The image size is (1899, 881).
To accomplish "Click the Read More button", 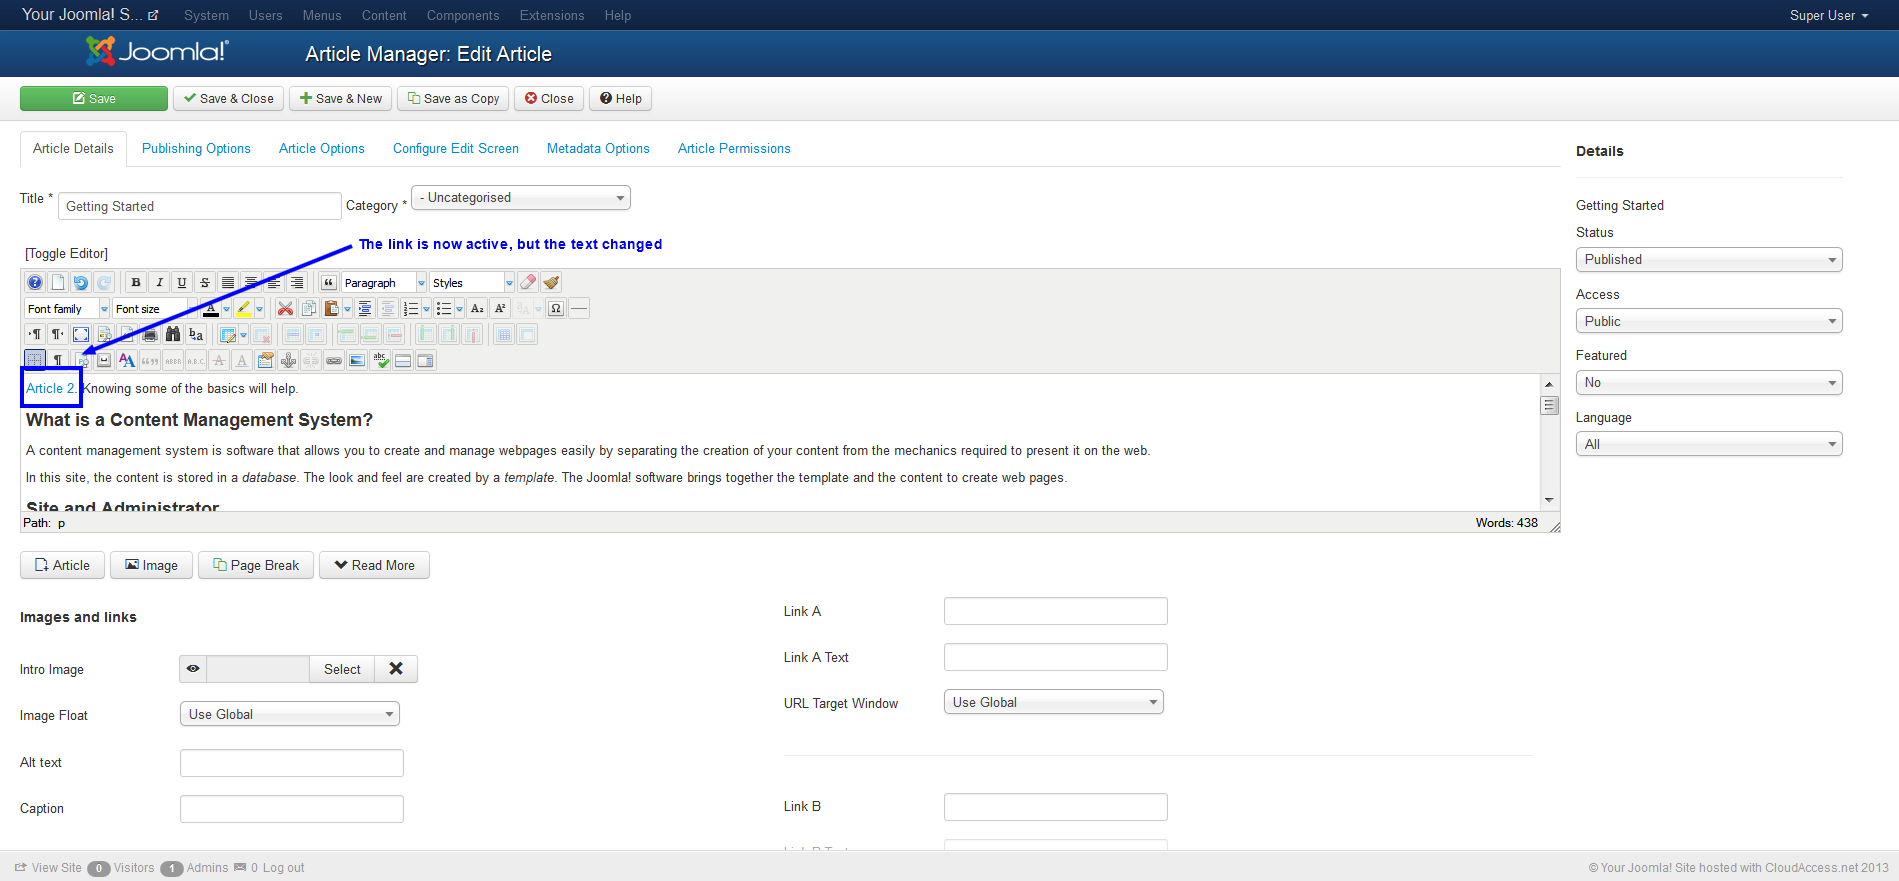I will [x=375, y=565].
